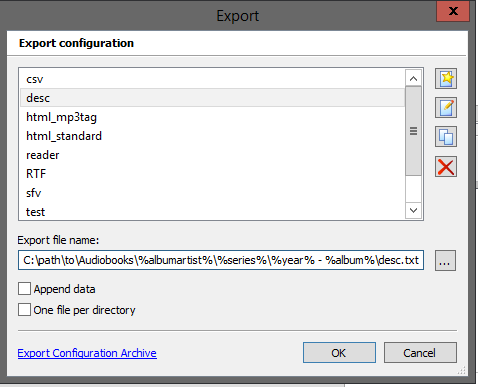Viewport: 478px width, 387px height.
Task: Click the list scroll down arrow
Action: [x=413, y=210]
